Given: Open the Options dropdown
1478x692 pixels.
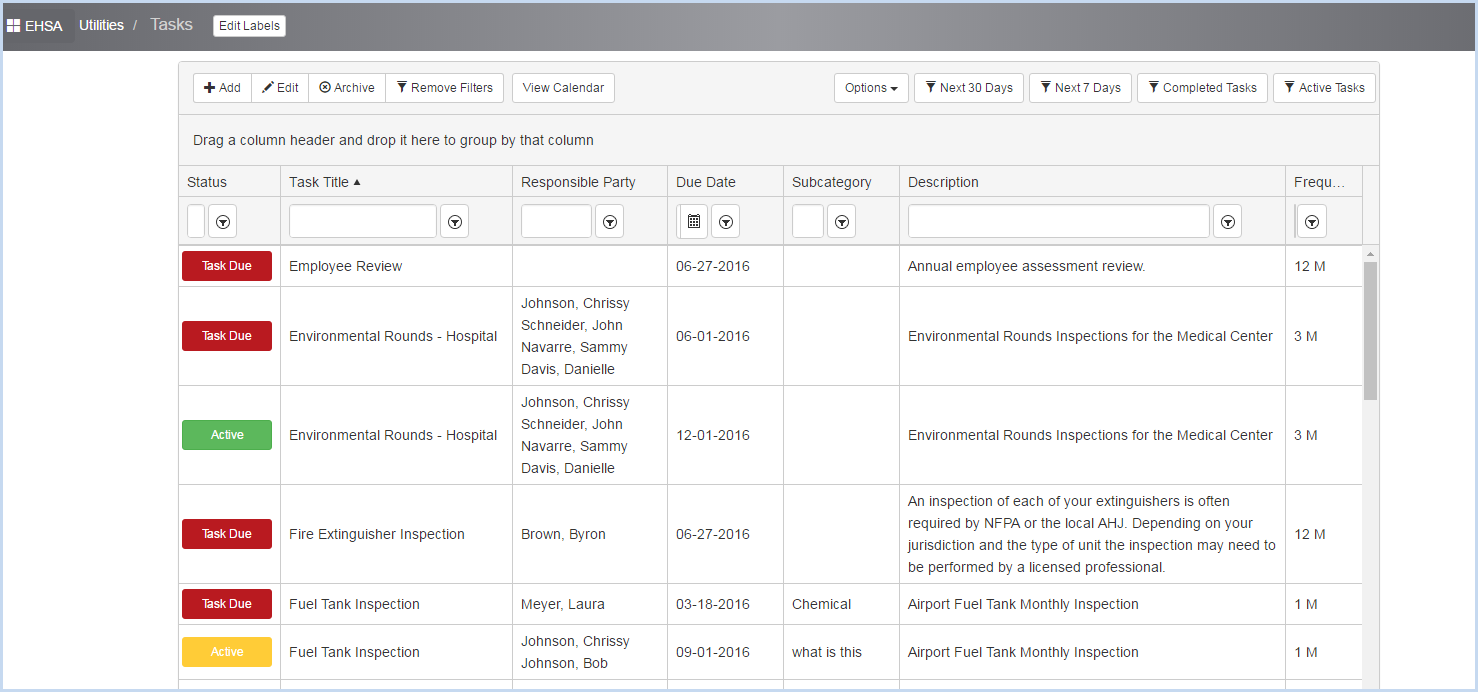Looking at the screenshot, I should click(x=870, y=87).
